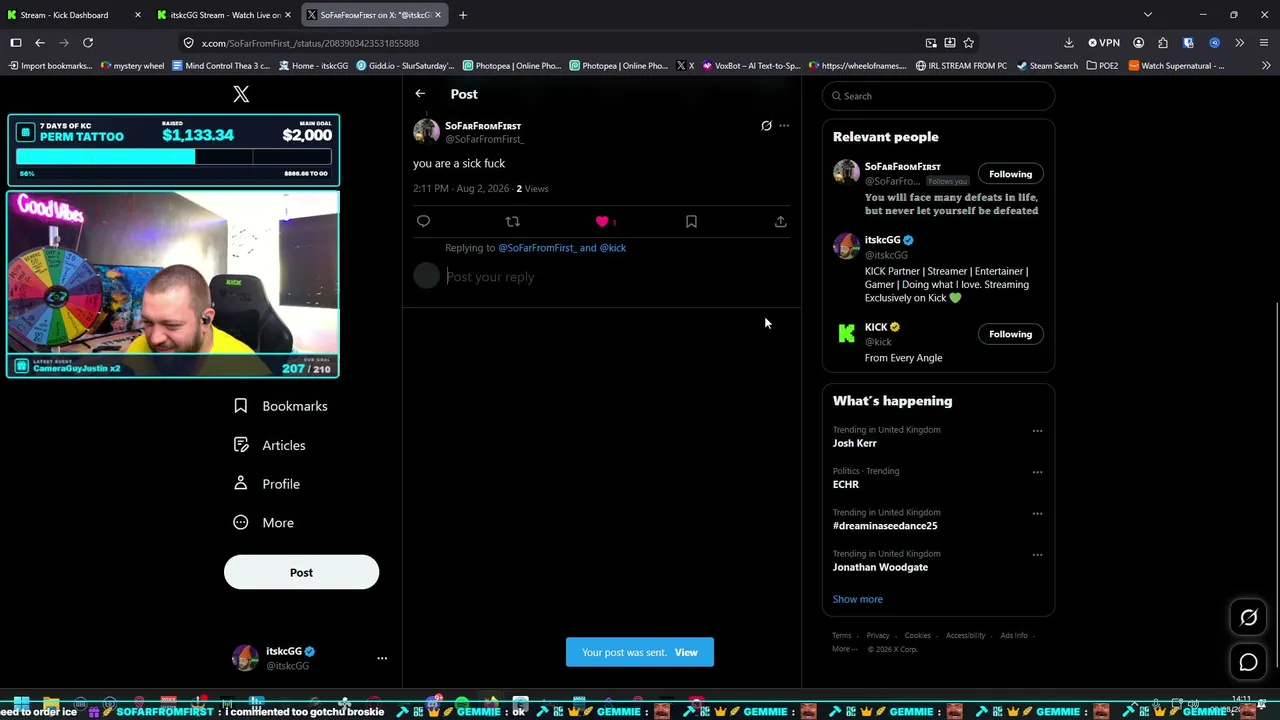Click Following button for KICK
The image size is (1280, 720).
click(1010, 334)
